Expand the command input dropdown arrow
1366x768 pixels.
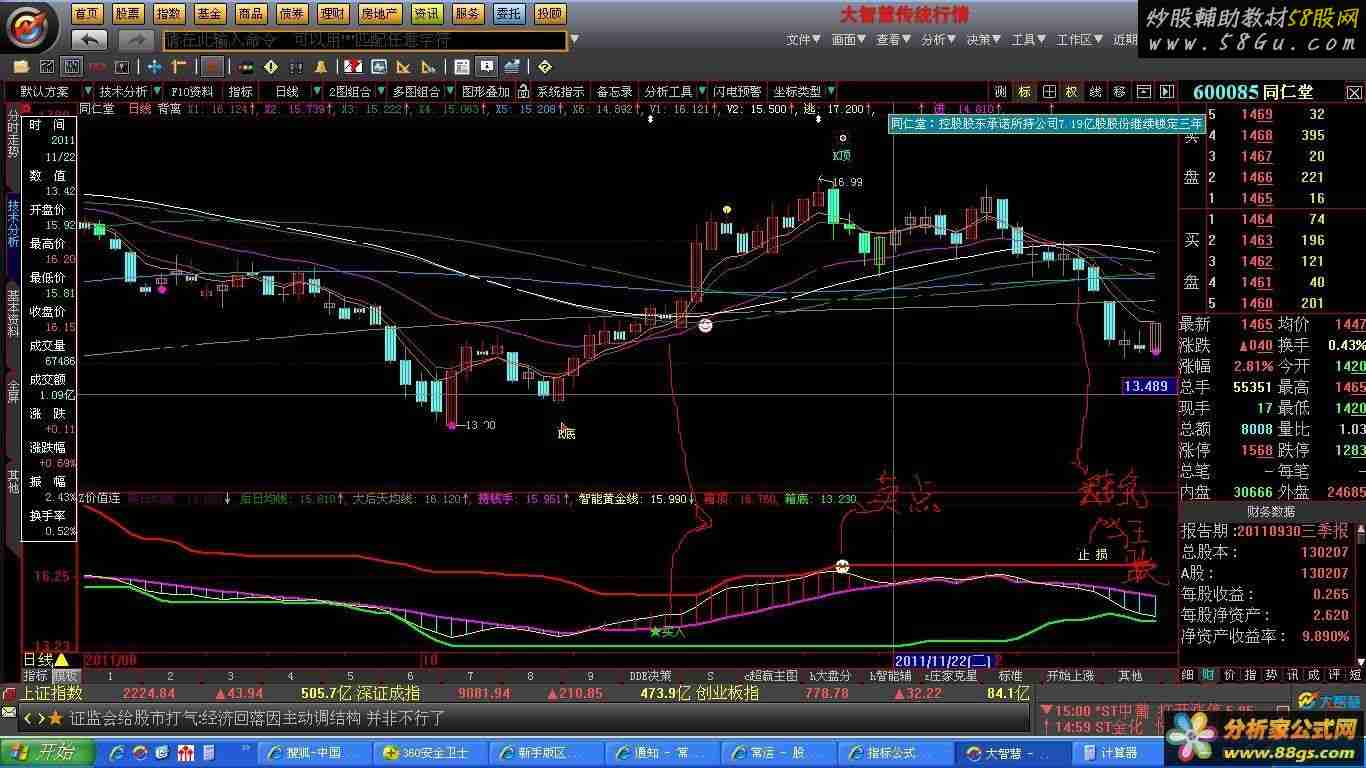(574, 40)
